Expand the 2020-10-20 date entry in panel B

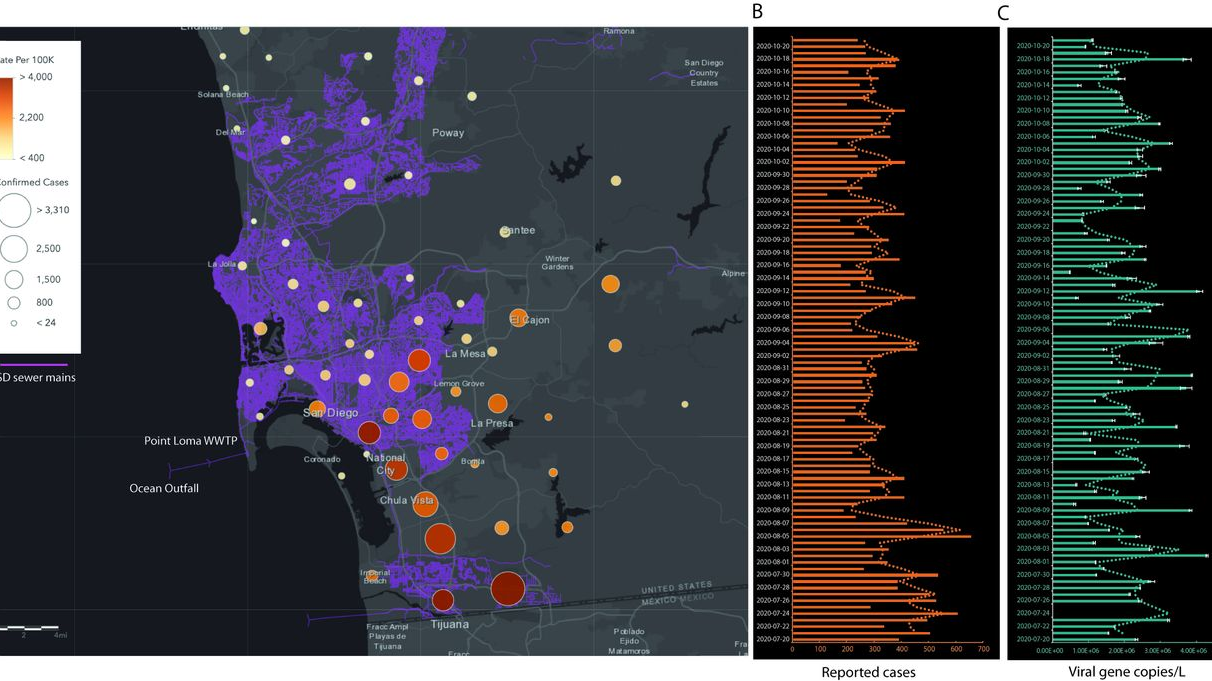pos(772,45)
